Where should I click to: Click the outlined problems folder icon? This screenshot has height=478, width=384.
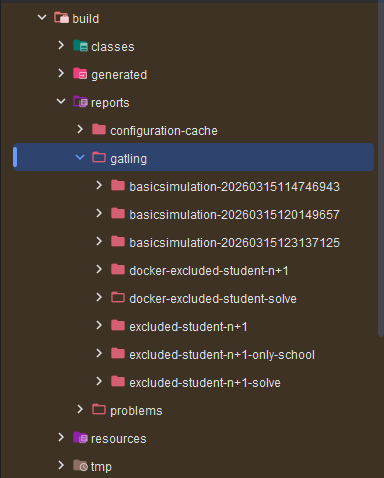click(99, 409)
